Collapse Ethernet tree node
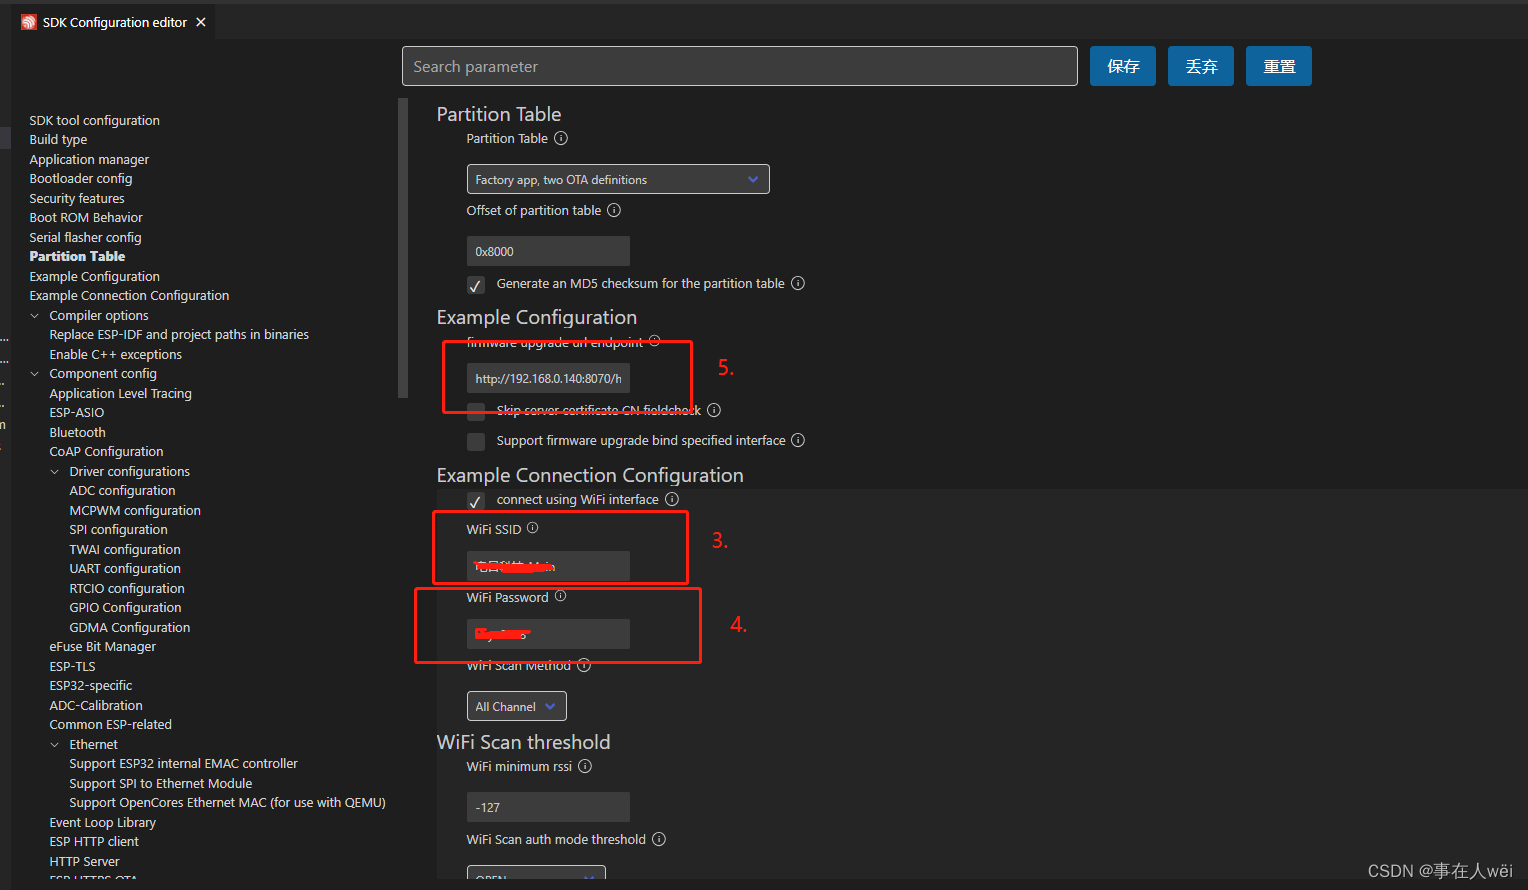The width and height of the screenshot is (1528, 890). tap(55, 744)
